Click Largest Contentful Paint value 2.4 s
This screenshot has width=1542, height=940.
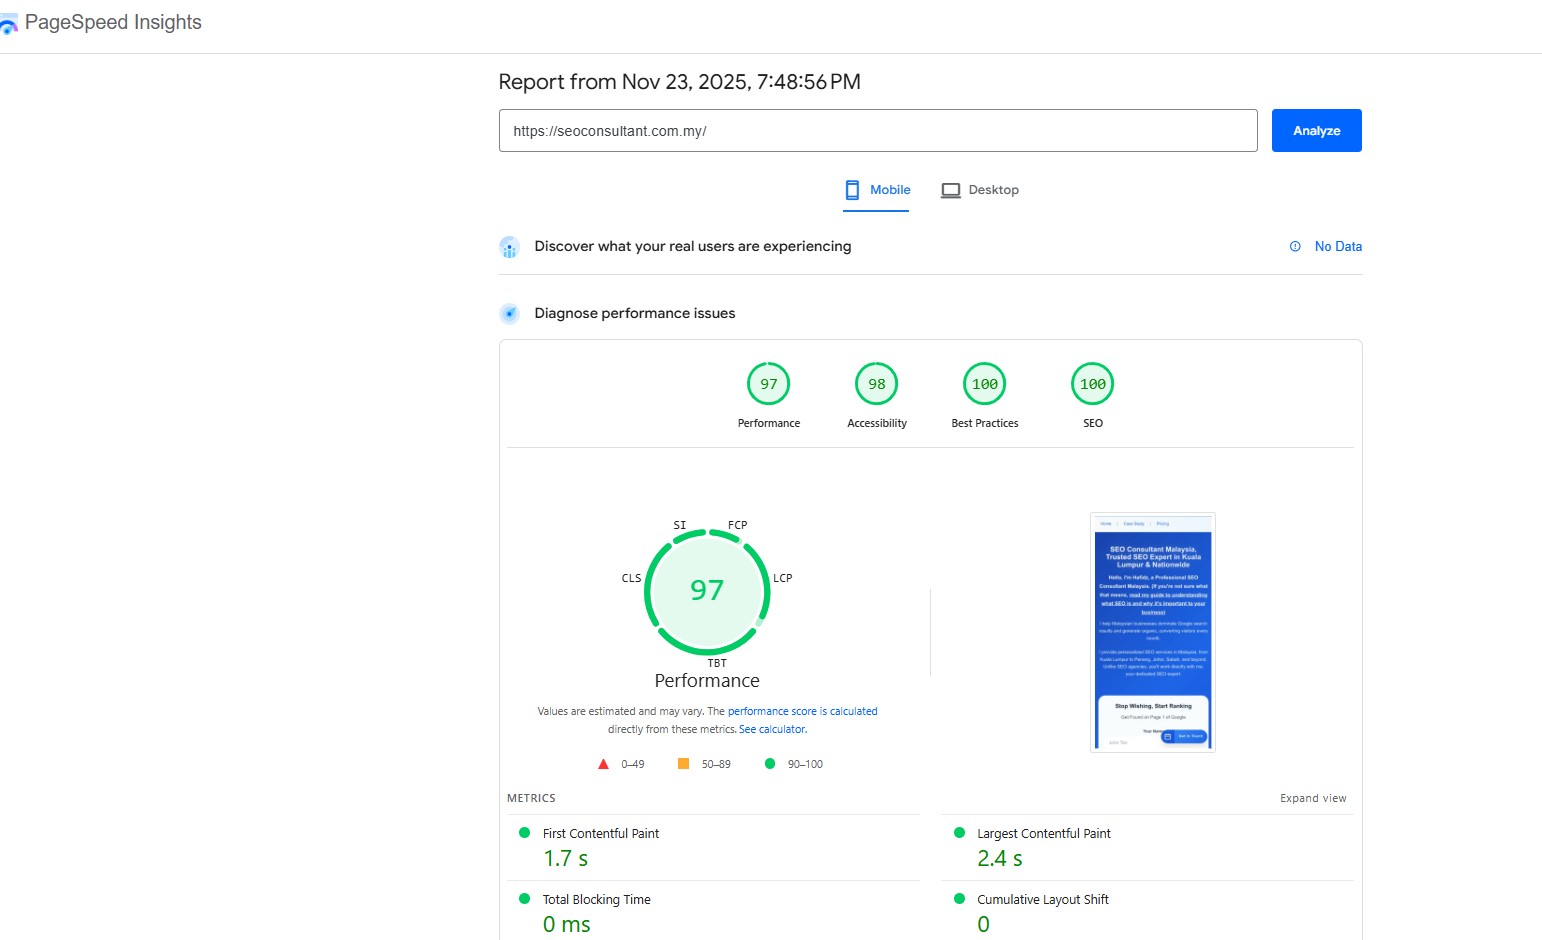(x=1000, y=858)
